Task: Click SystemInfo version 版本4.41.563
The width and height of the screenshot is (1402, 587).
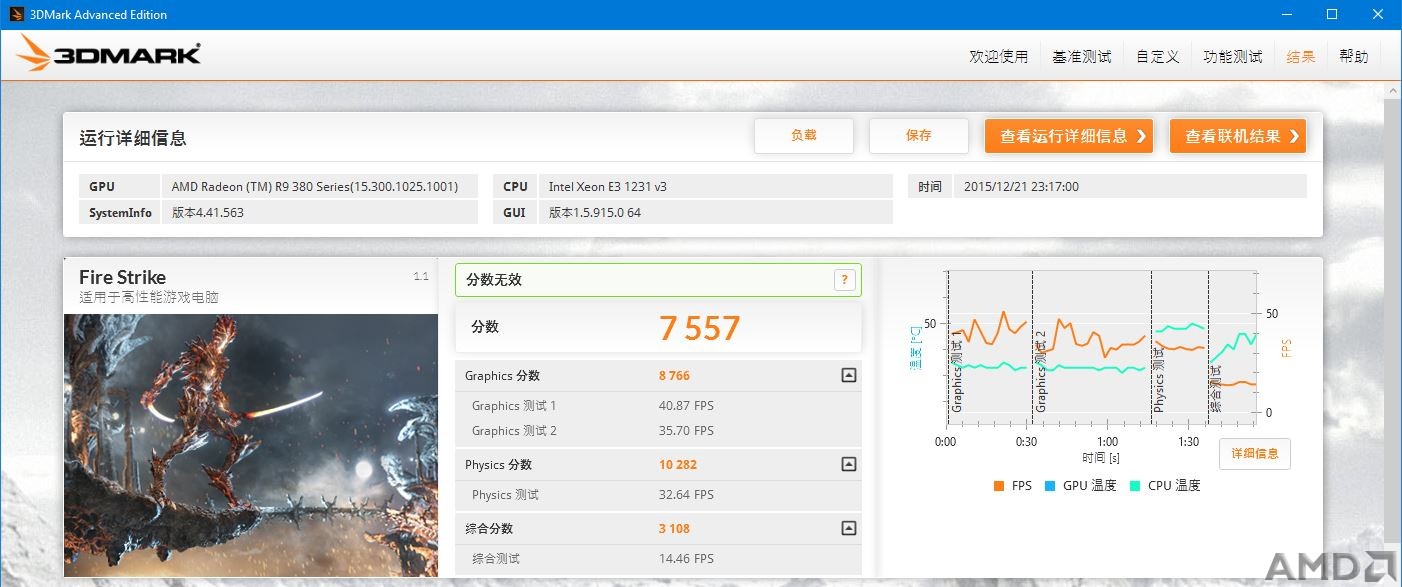Action: pyautogui.click(x=208, y=213)
